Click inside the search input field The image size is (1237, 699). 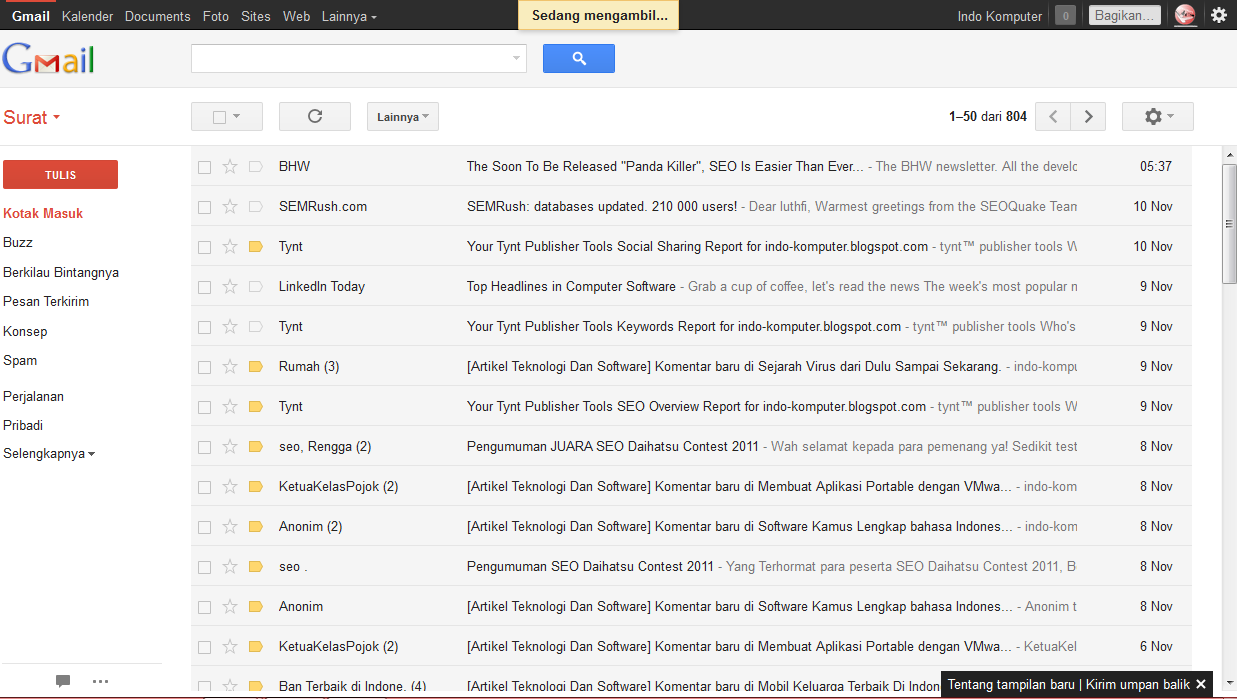[350, 58]
